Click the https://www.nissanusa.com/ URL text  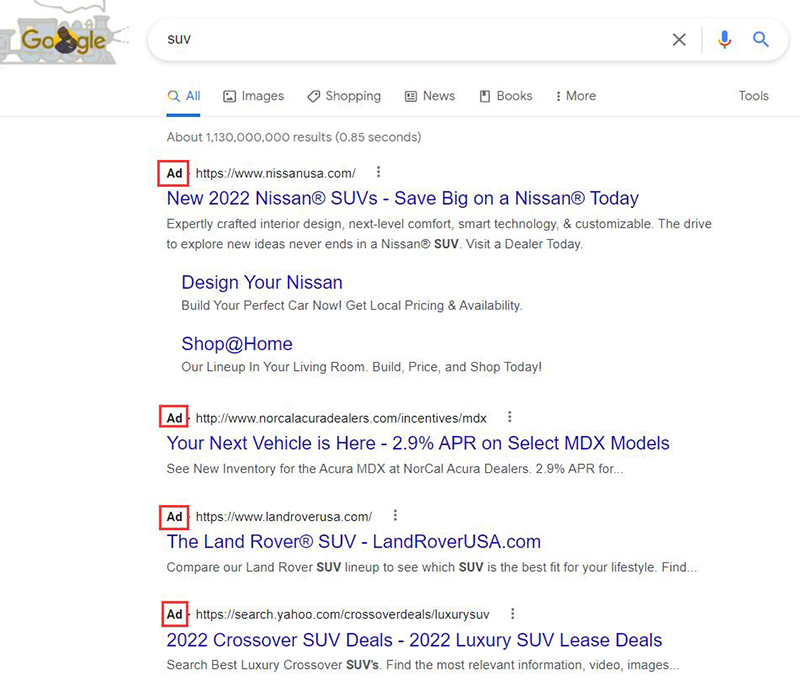(x=276, y=173)
